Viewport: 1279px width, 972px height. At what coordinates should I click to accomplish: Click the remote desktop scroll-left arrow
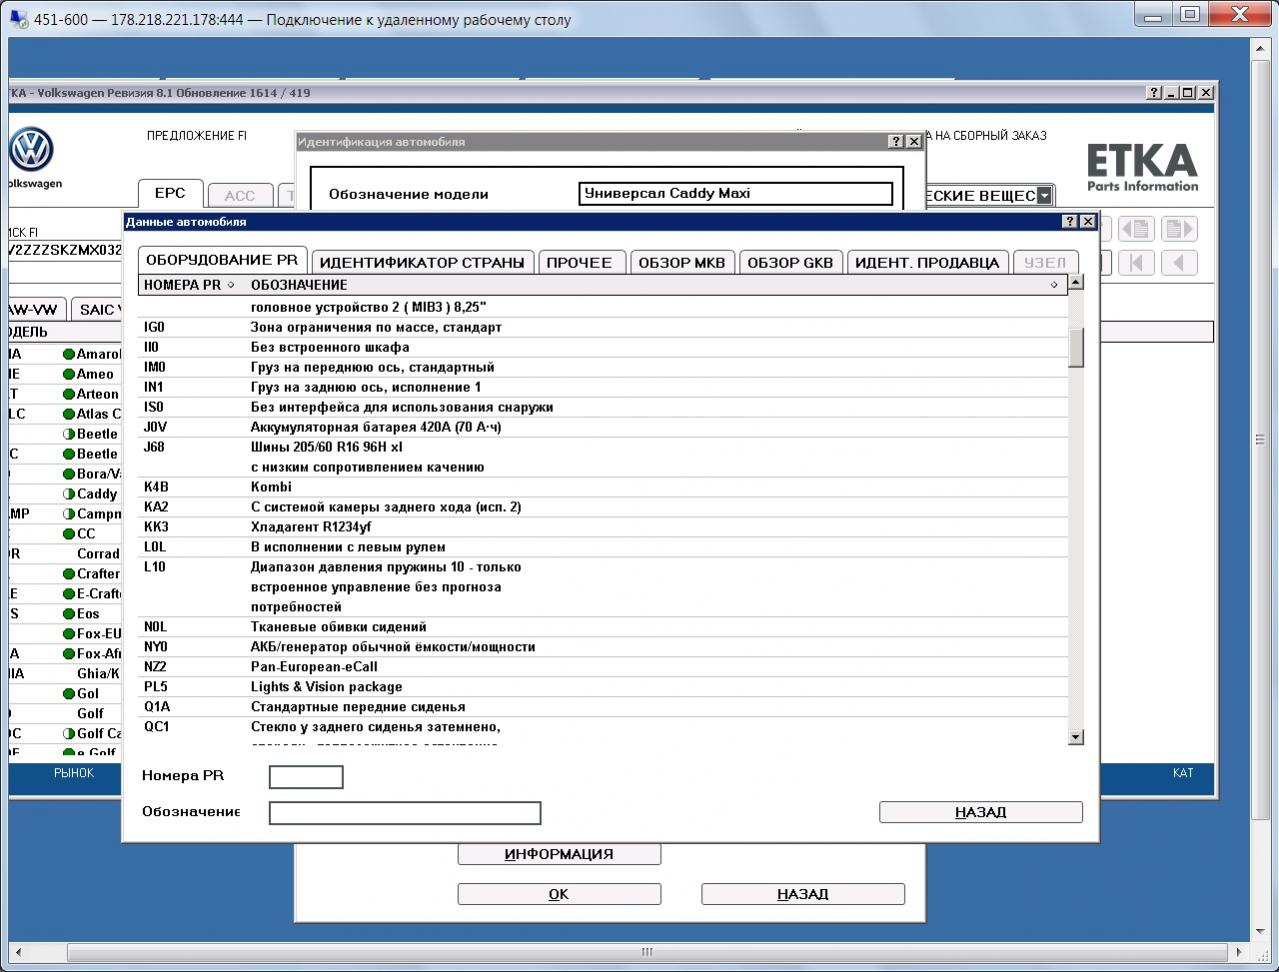click(x=18, y=952)
